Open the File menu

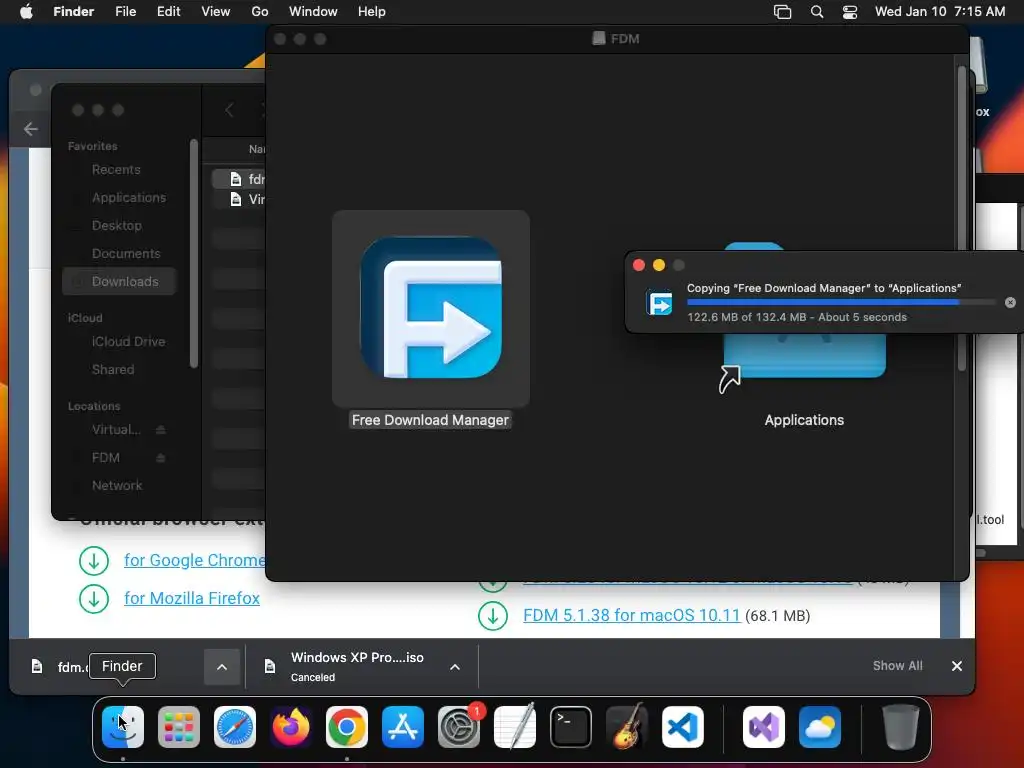[x=125, y=12]
